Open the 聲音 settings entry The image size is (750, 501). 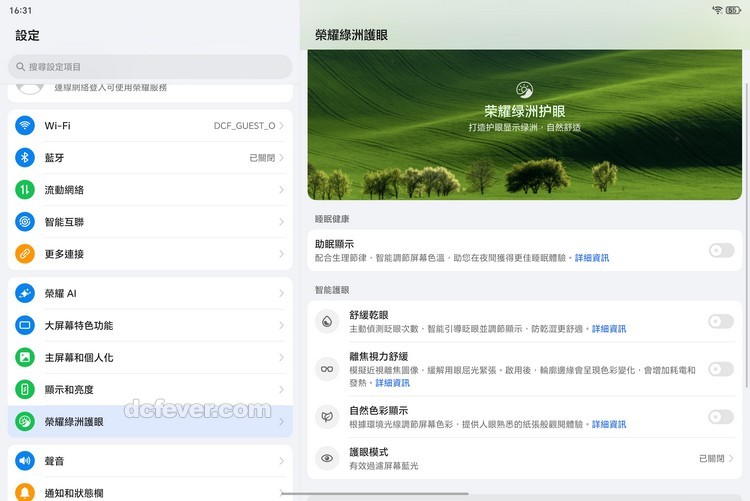[x=150, y=461]
